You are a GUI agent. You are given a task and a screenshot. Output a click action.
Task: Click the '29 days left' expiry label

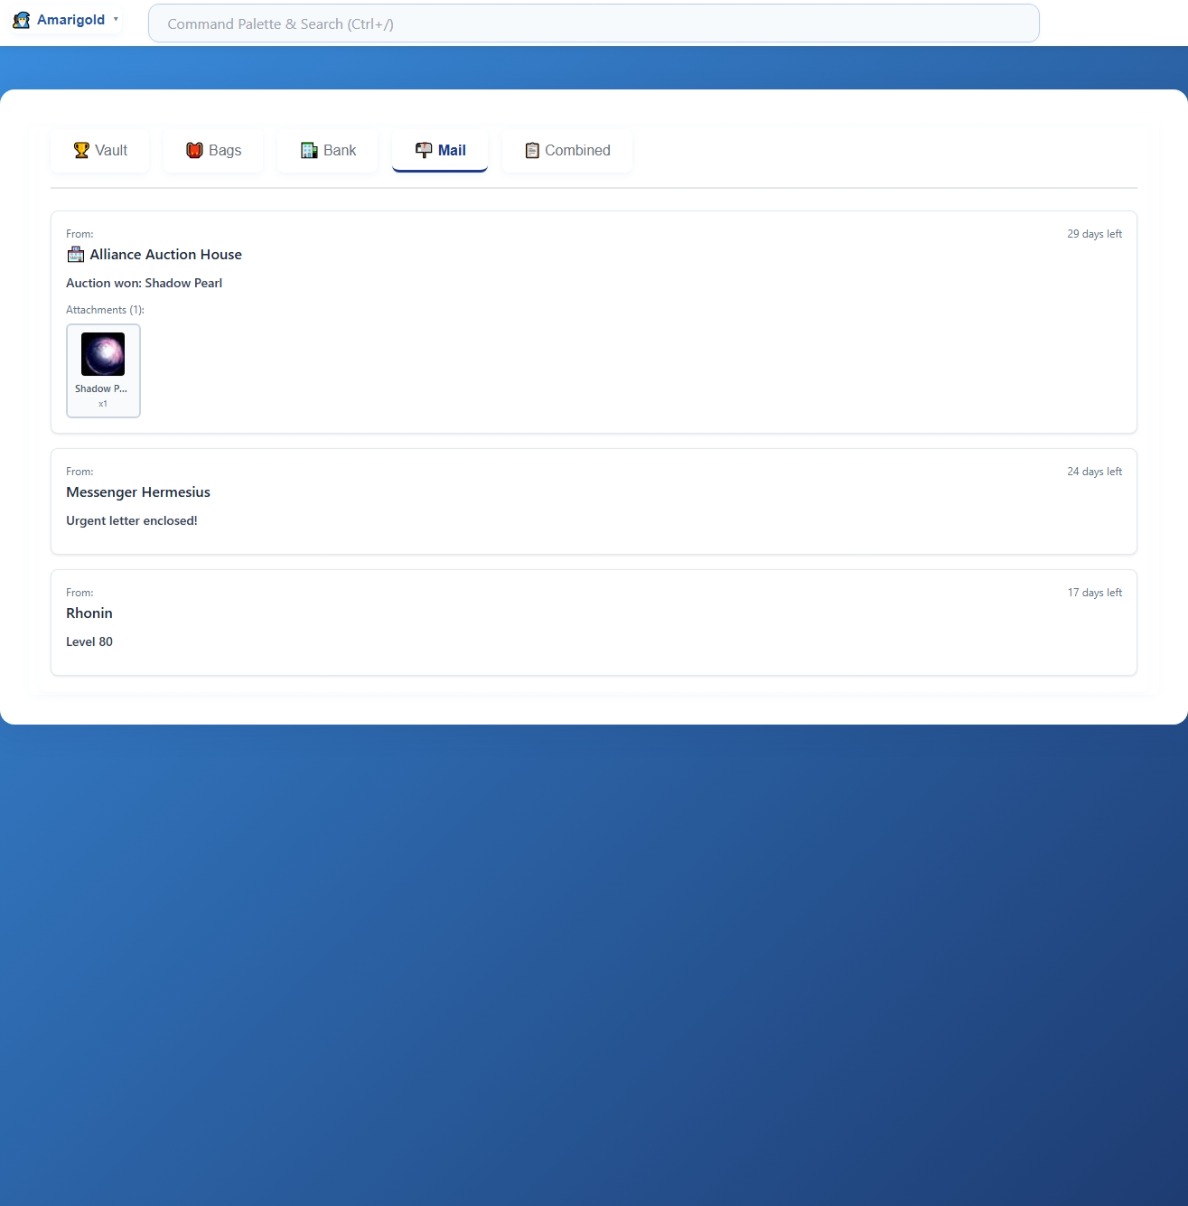1094,234
